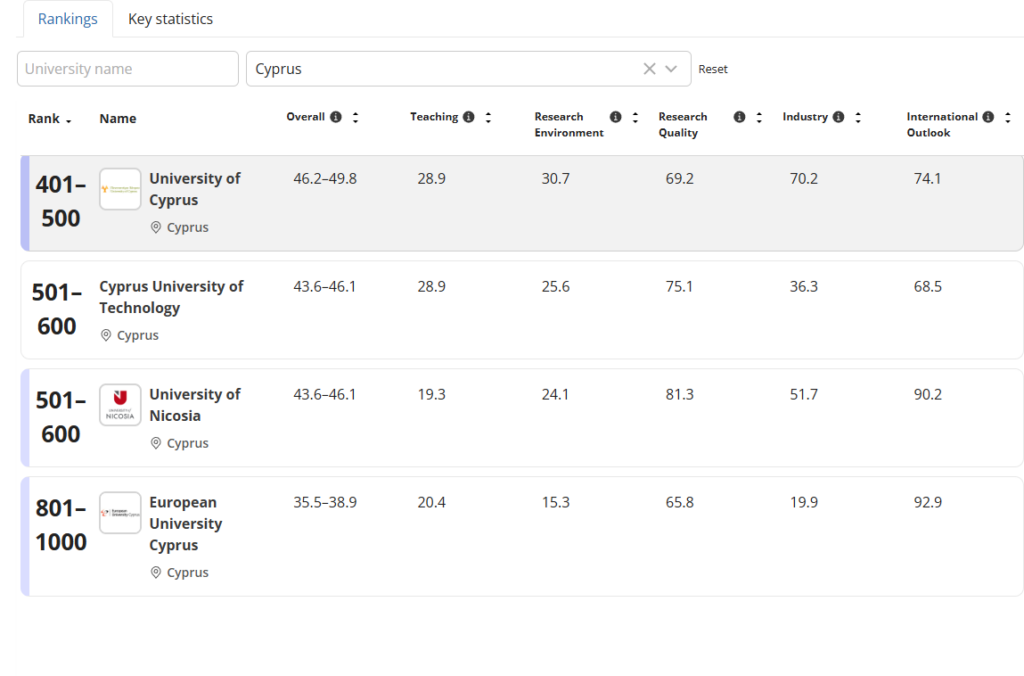
Task: Sort by Rank column arrow
Action: 68,120
